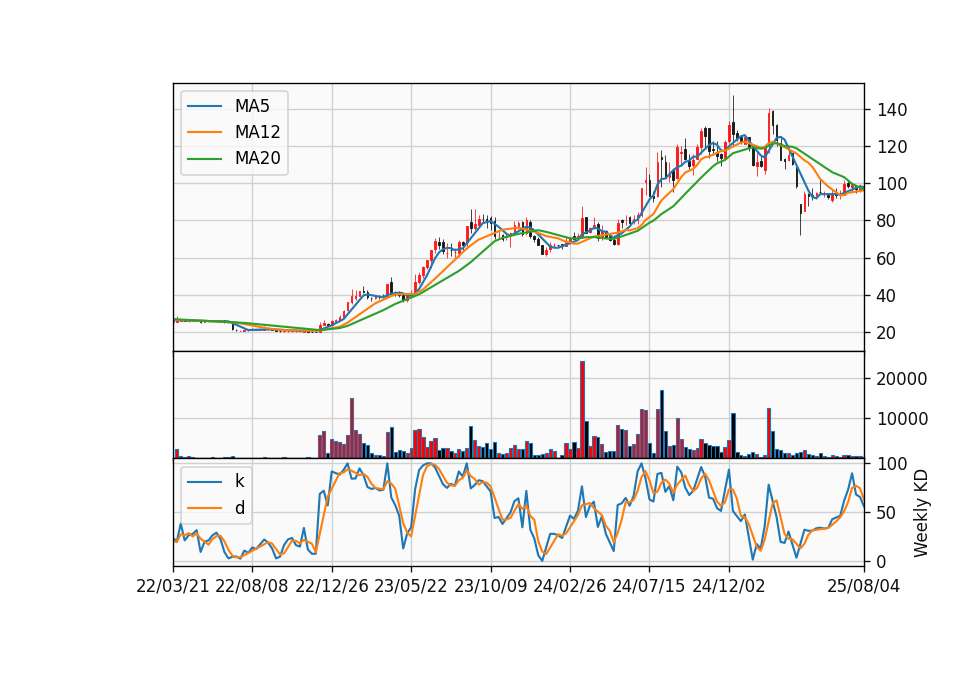Click the MA12 legend label
This screenshot has width=960, height=690.
(257, 132)
